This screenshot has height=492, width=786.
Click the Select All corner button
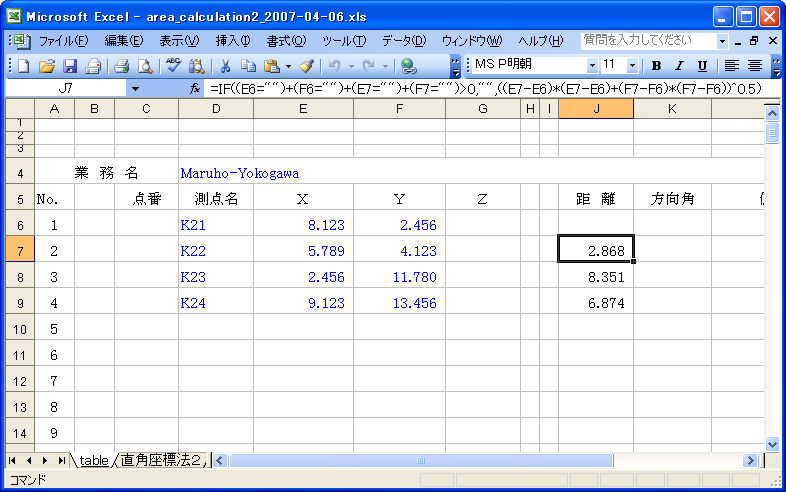coord(20,108)
